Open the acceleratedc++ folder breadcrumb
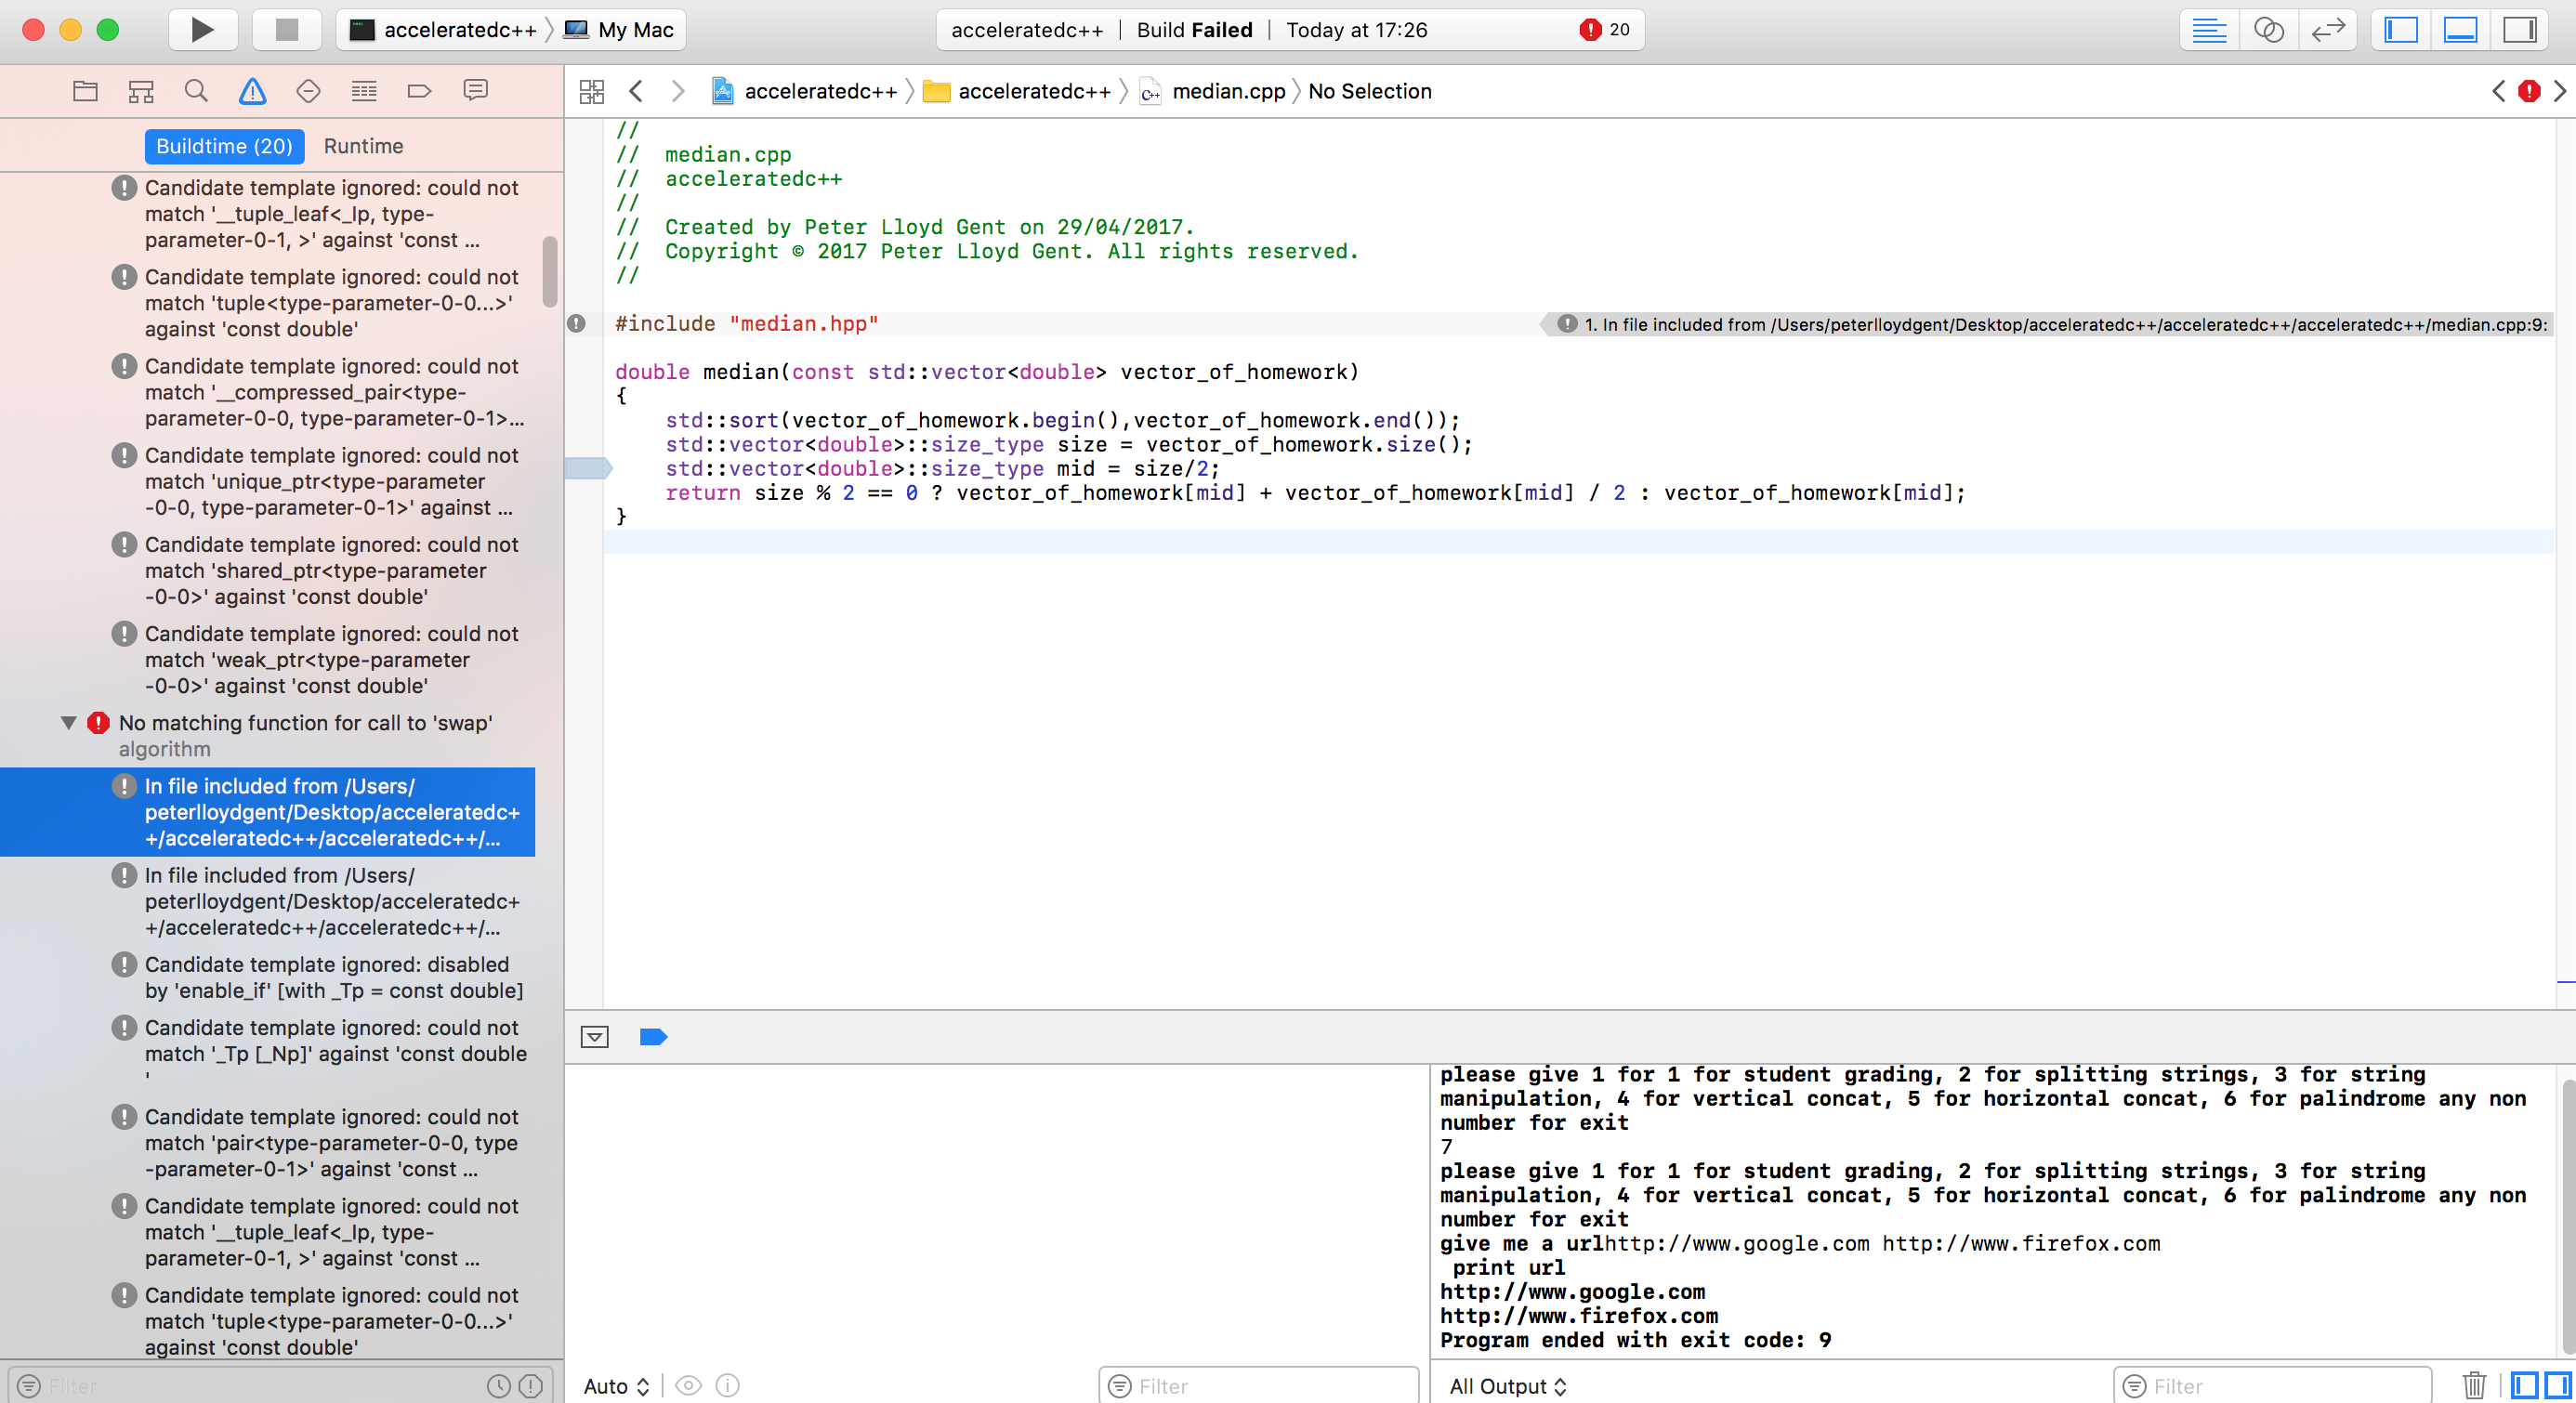The image size is (2576, 1403). 1018,92
